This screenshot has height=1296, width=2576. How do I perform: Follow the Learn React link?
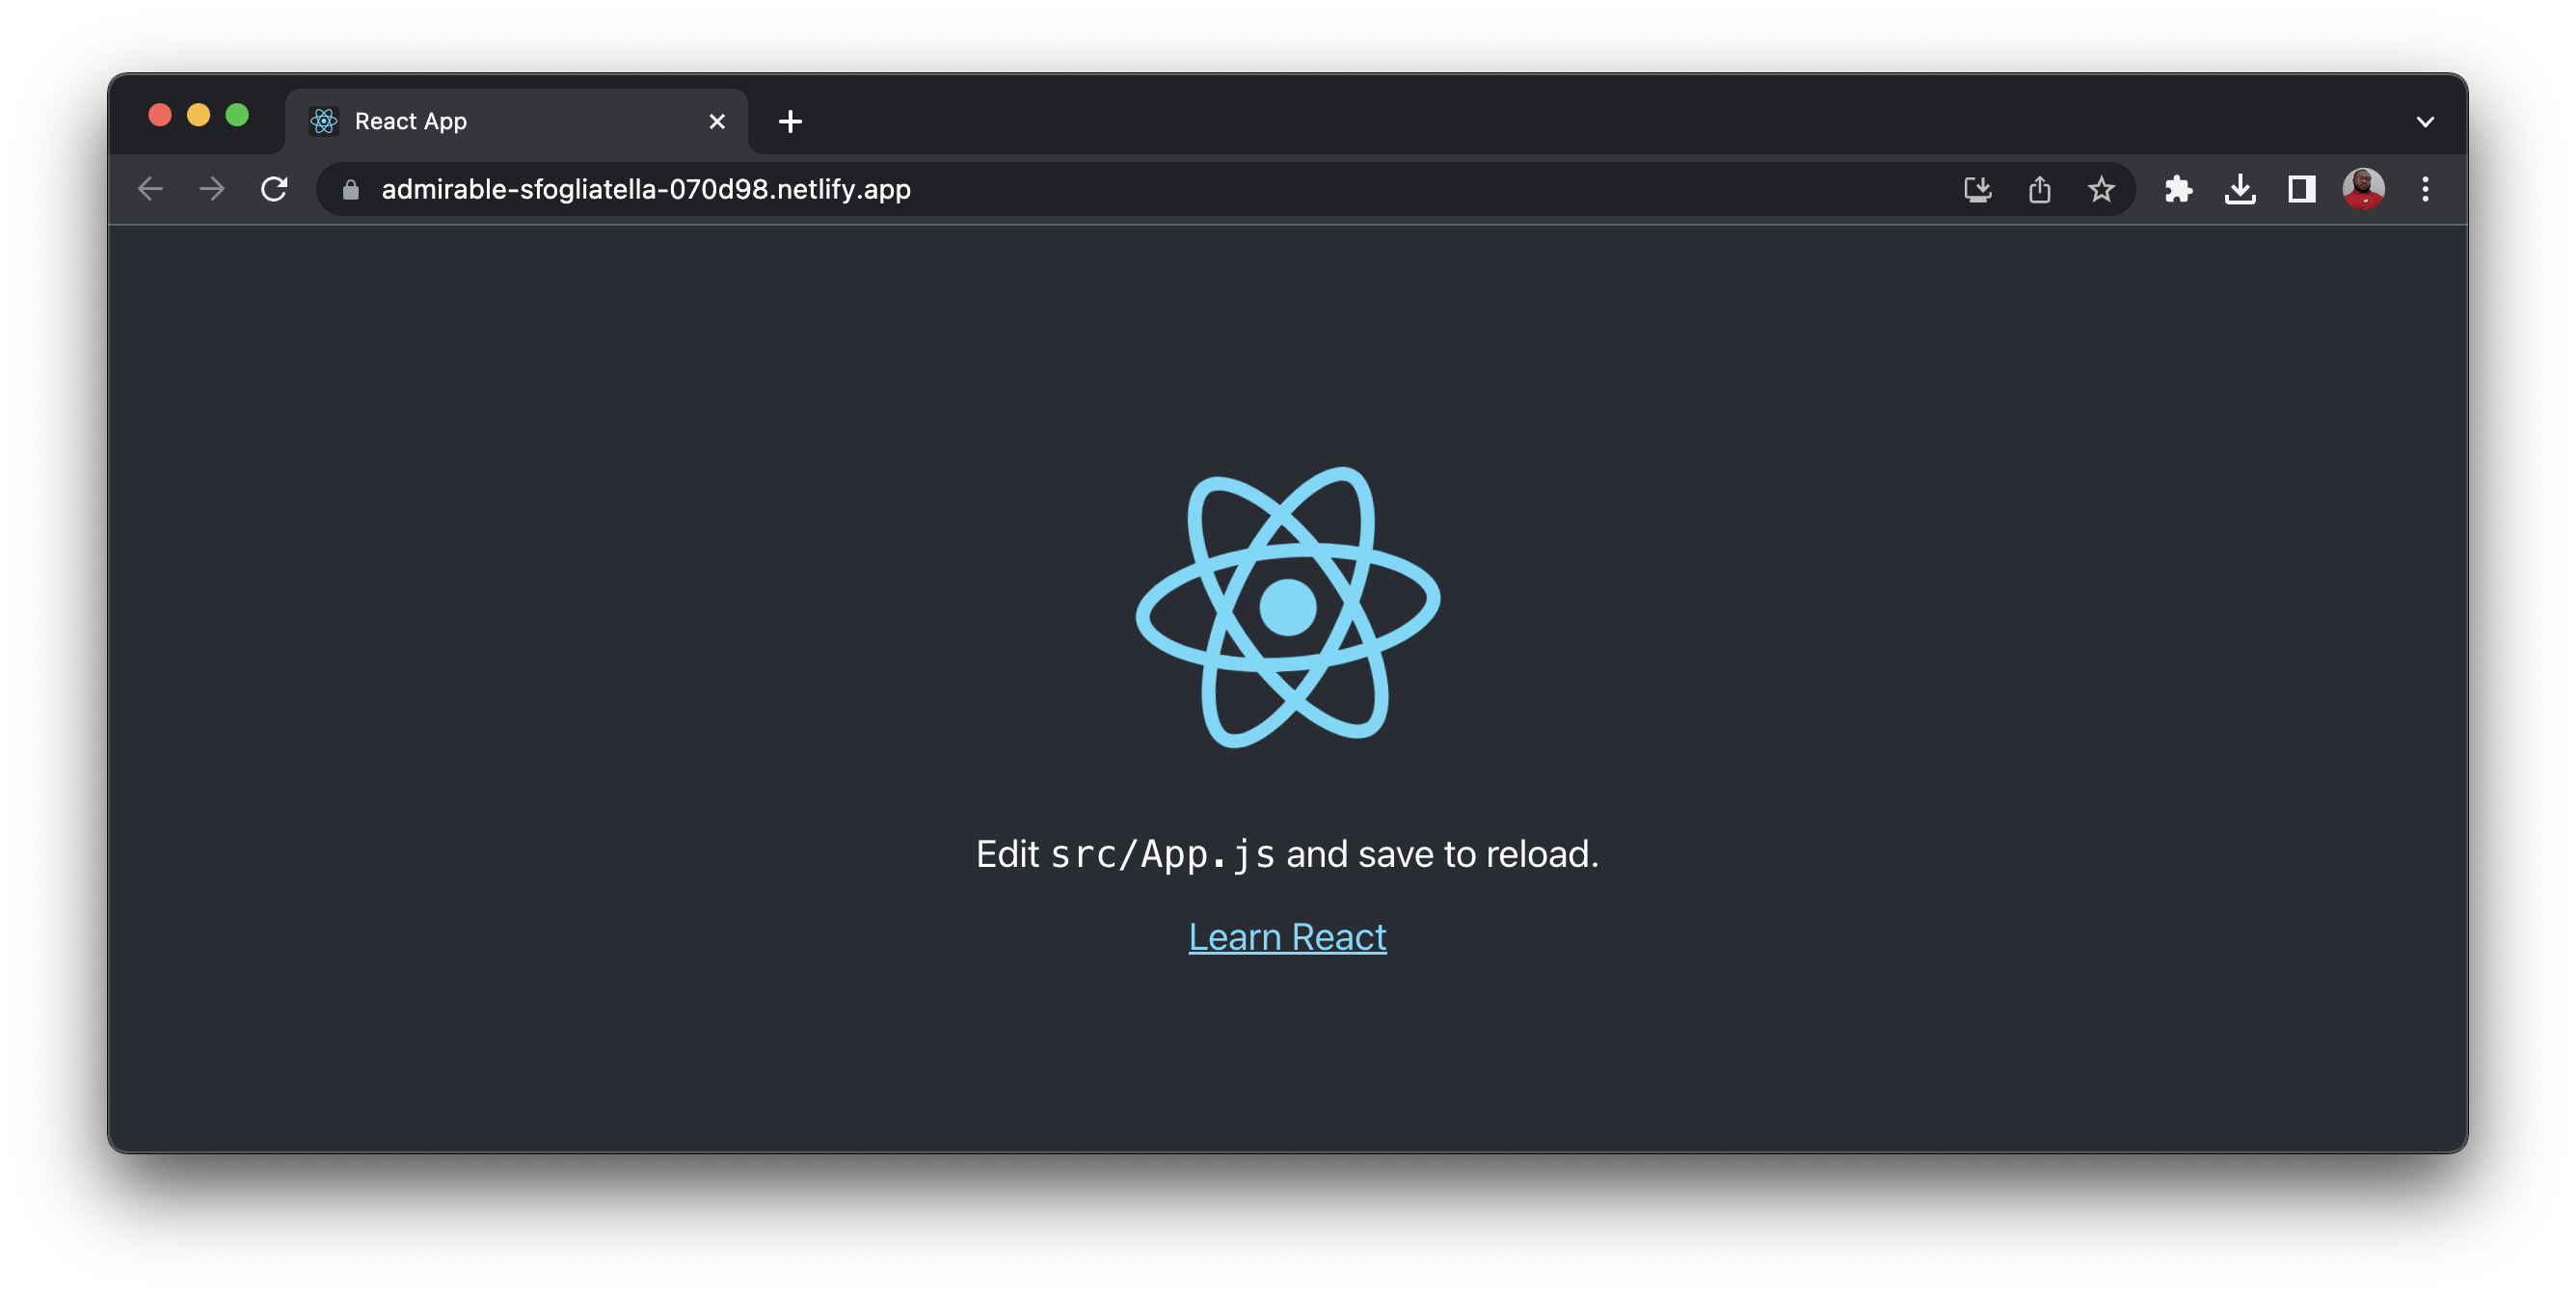[1287, 936]
